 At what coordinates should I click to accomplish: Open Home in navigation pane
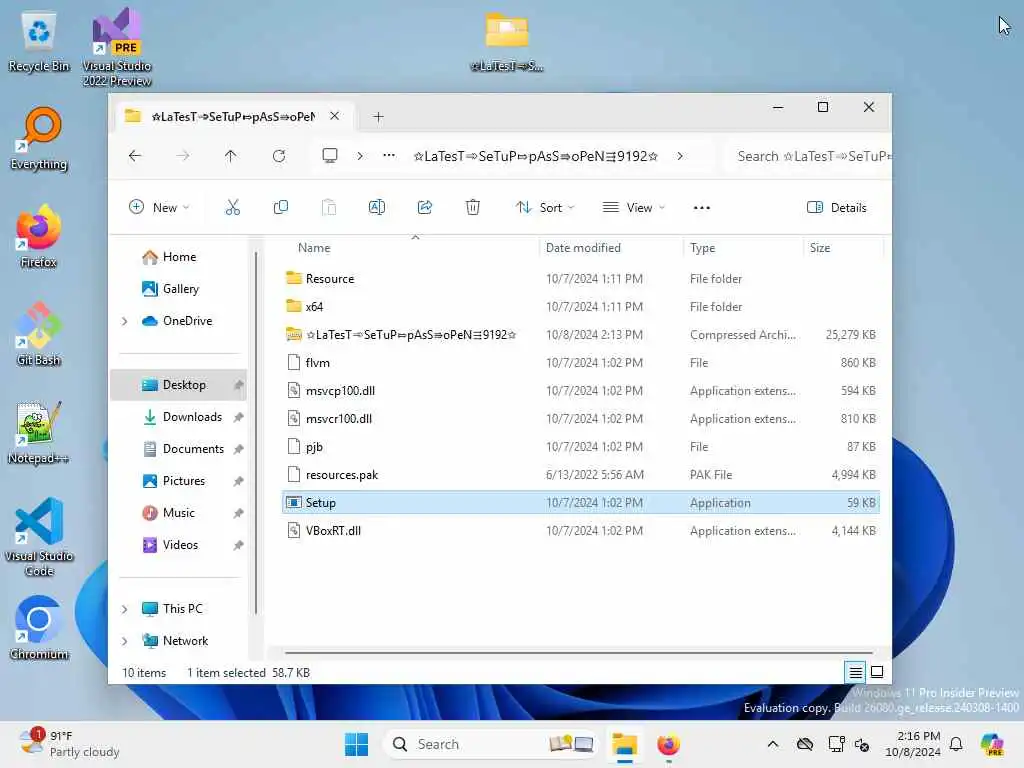click(x=180, y=257)
